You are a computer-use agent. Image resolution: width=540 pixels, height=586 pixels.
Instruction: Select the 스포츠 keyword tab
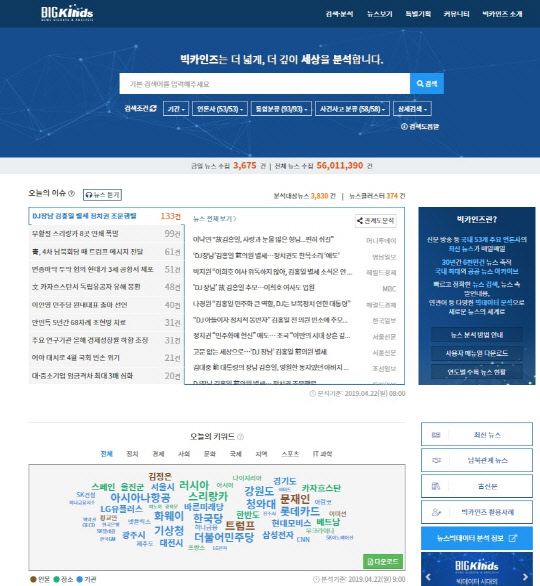(290, 454)
